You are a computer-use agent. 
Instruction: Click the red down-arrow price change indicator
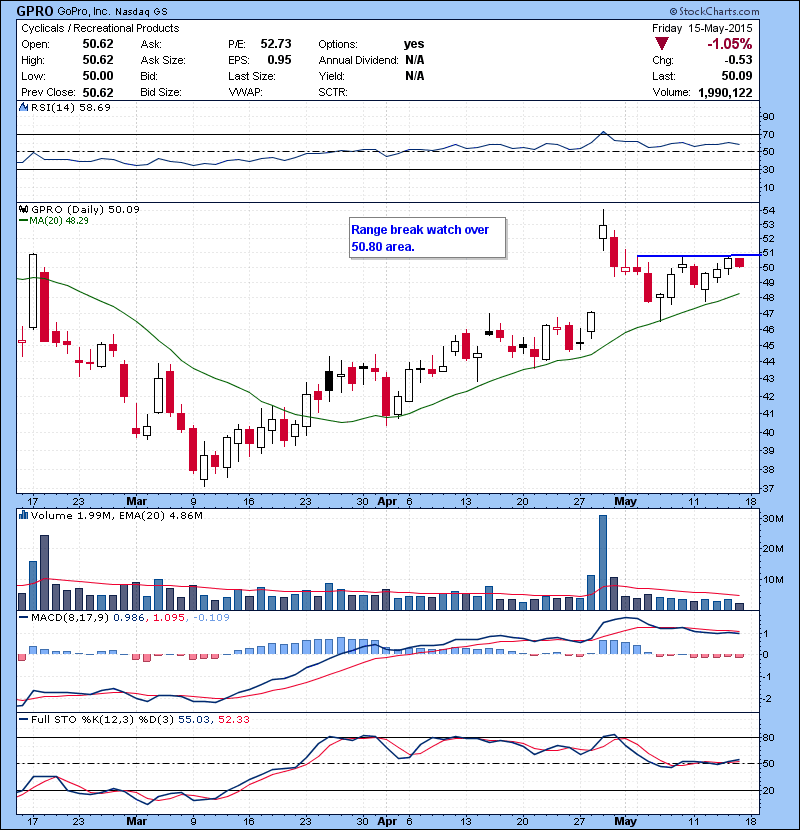click(x=661, y=44)
